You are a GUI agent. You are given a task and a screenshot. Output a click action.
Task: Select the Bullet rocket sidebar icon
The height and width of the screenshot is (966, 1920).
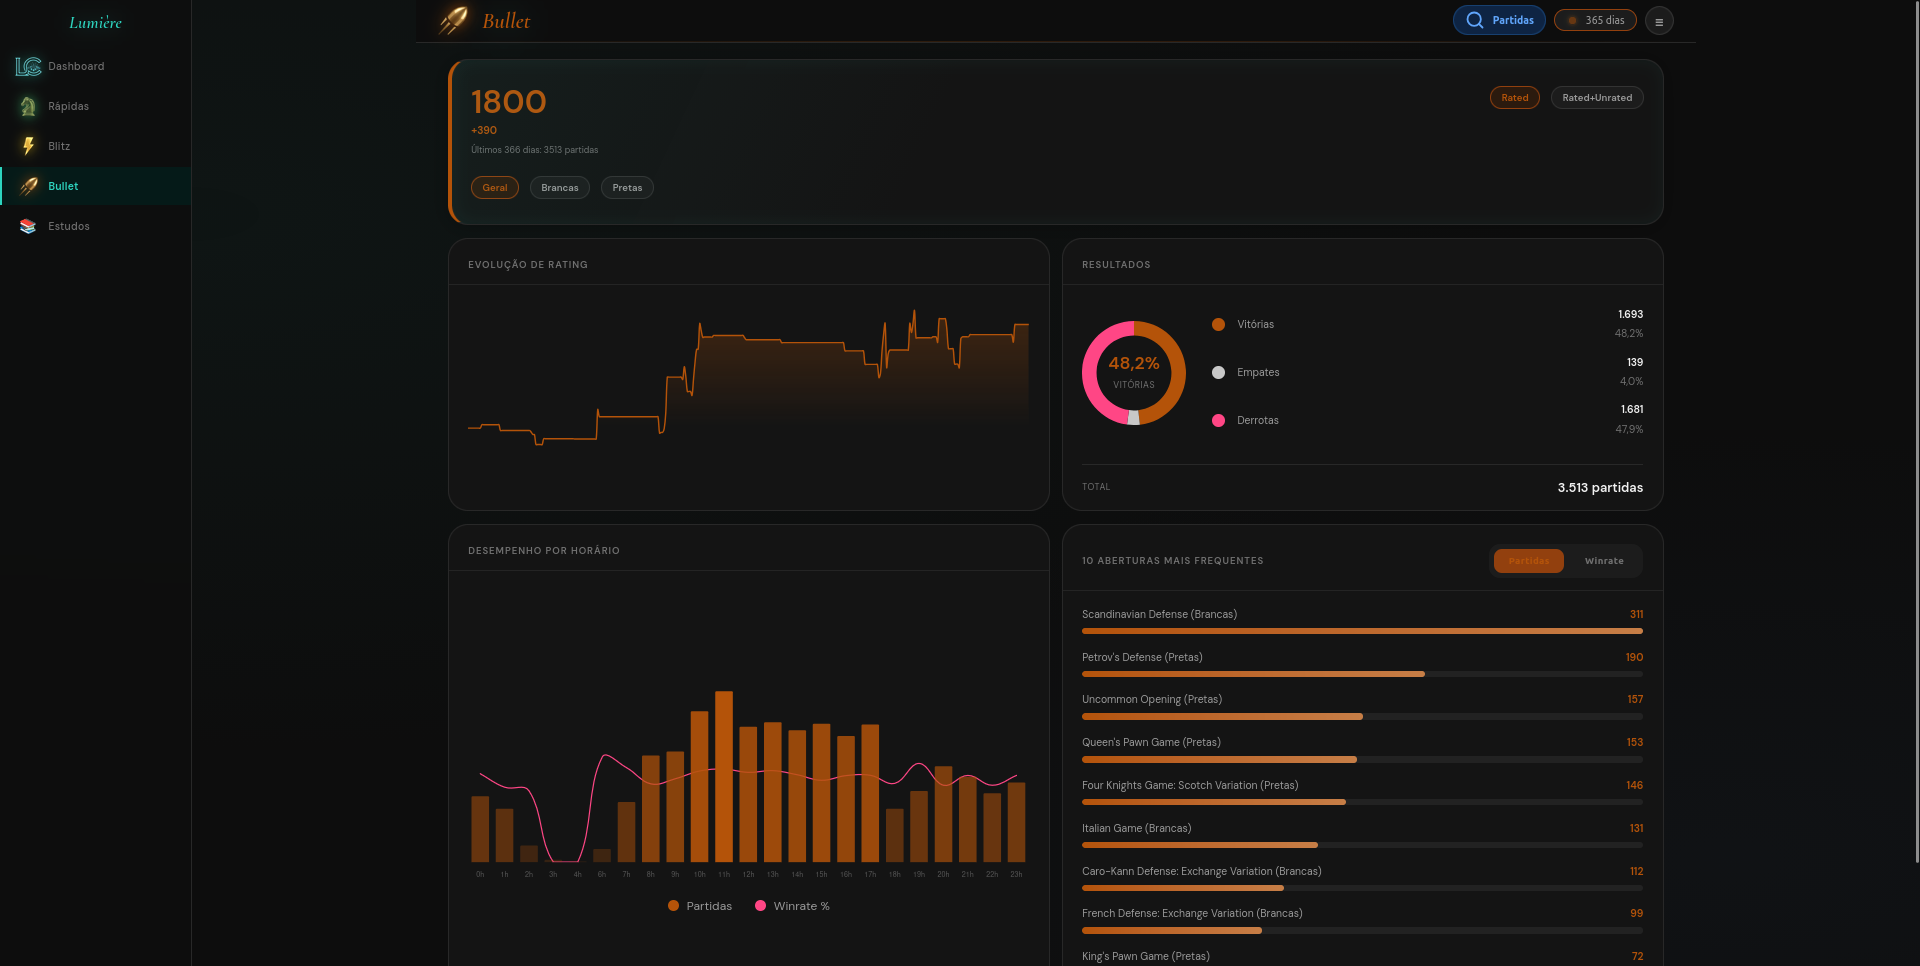point(28,186)
